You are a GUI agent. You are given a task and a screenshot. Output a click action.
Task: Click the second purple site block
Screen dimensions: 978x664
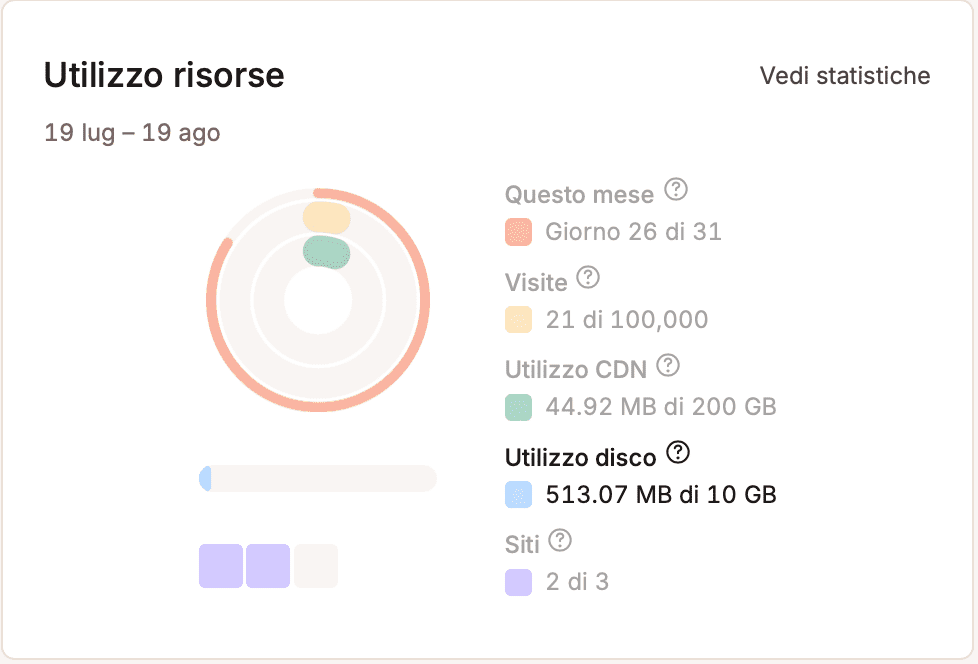tap(268, 566)
